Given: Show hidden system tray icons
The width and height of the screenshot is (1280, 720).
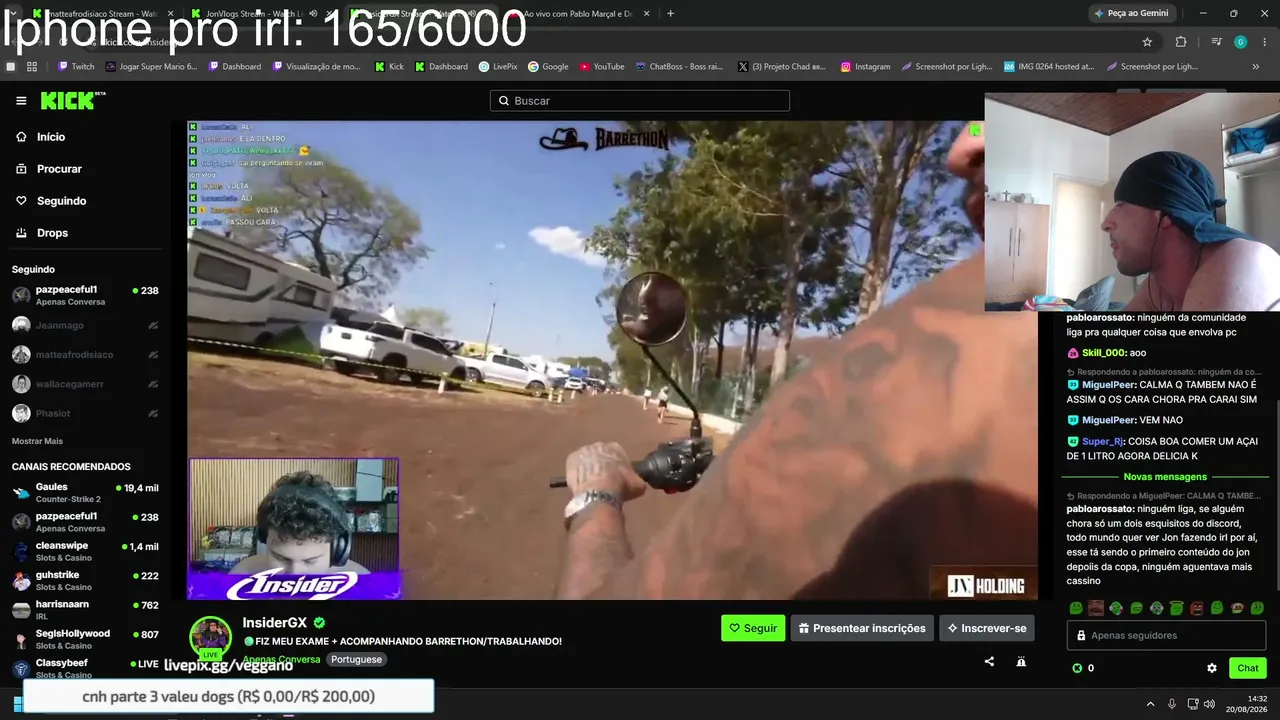Looking at the screenshot, I should pos(1150,704).
